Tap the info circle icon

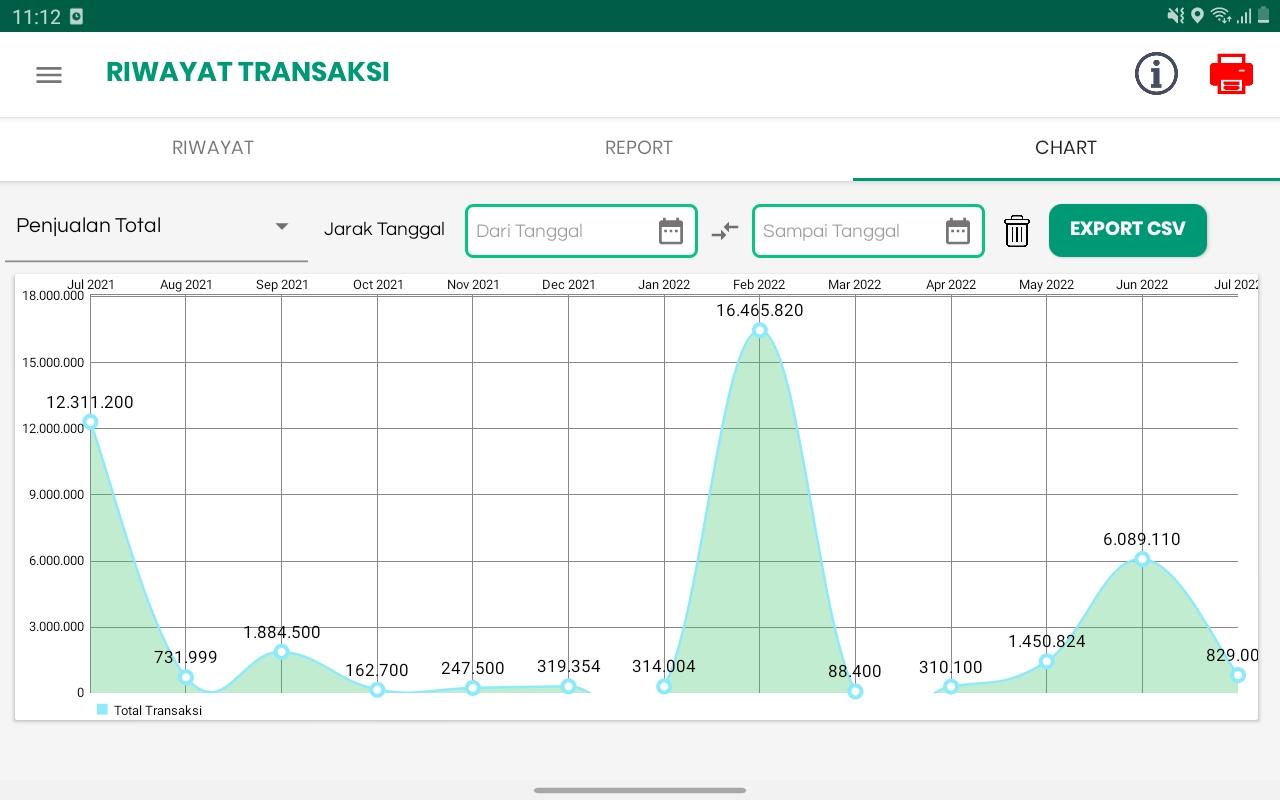[1156, 74]
